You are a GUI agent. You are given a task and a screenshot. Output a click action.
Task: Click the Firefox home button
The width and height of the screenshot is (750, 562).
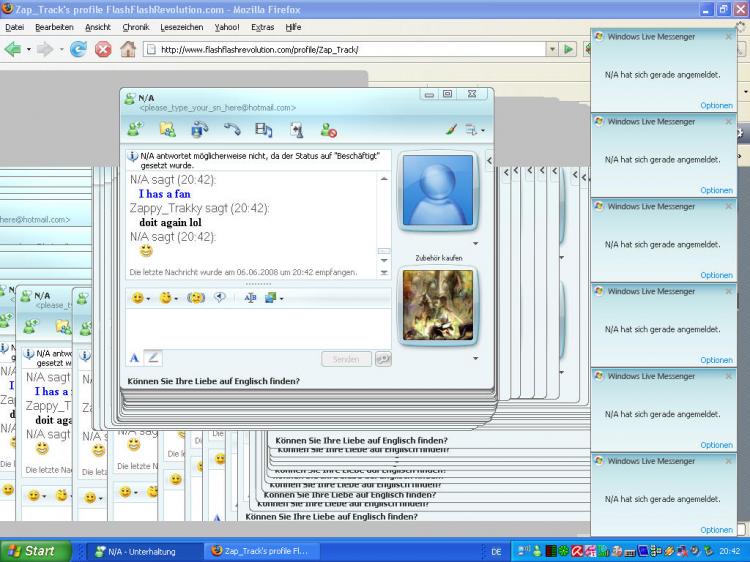point(127,48)
